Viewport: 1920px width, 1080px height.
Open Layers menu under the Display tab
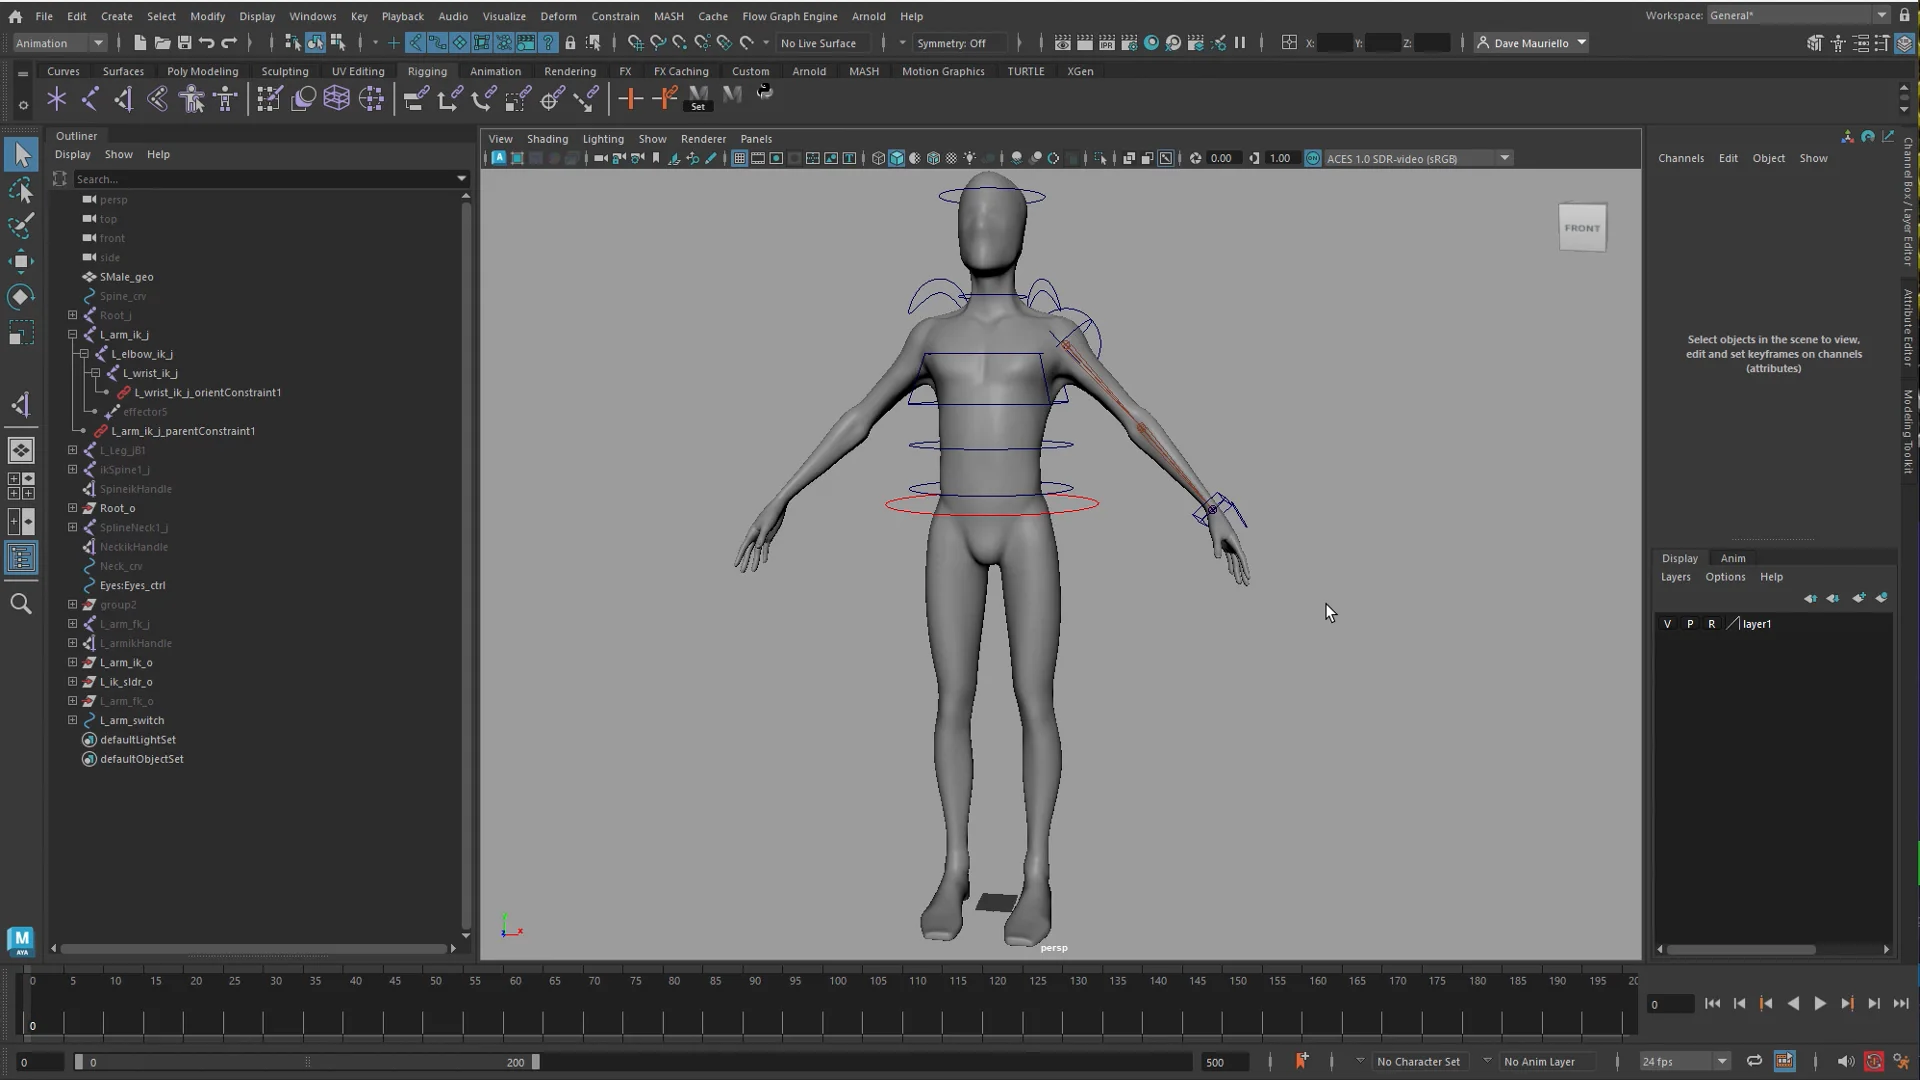(x=1676, y=577)
